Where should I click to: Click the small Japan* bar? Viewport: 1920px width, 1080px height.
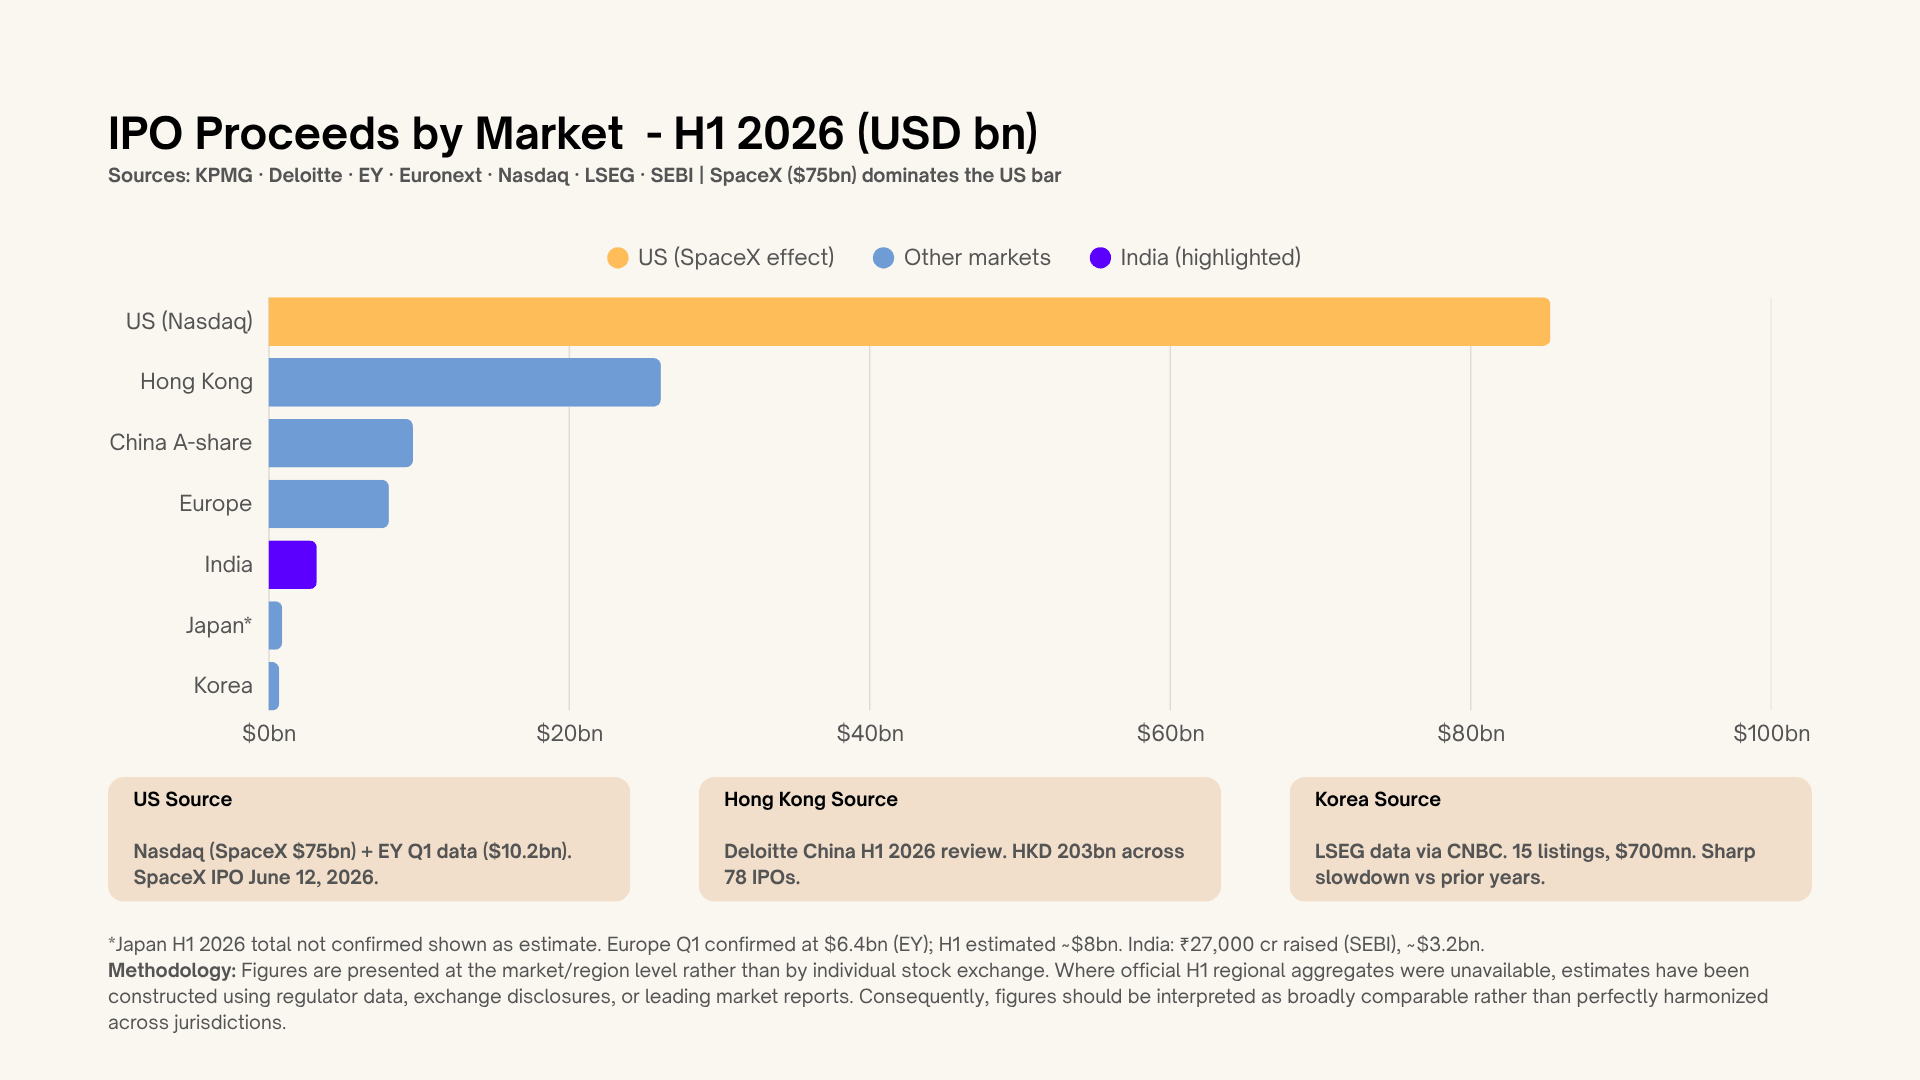click(275, 625)
